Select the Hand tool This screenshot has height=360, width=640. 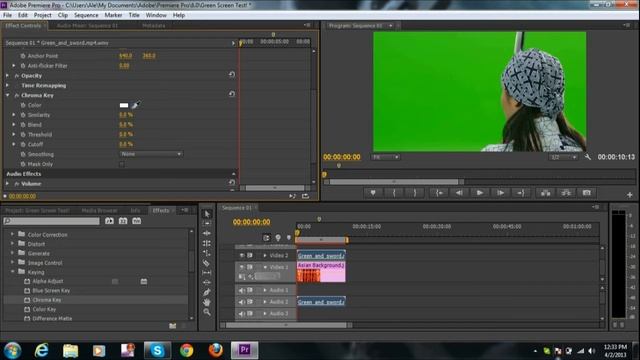207,302
